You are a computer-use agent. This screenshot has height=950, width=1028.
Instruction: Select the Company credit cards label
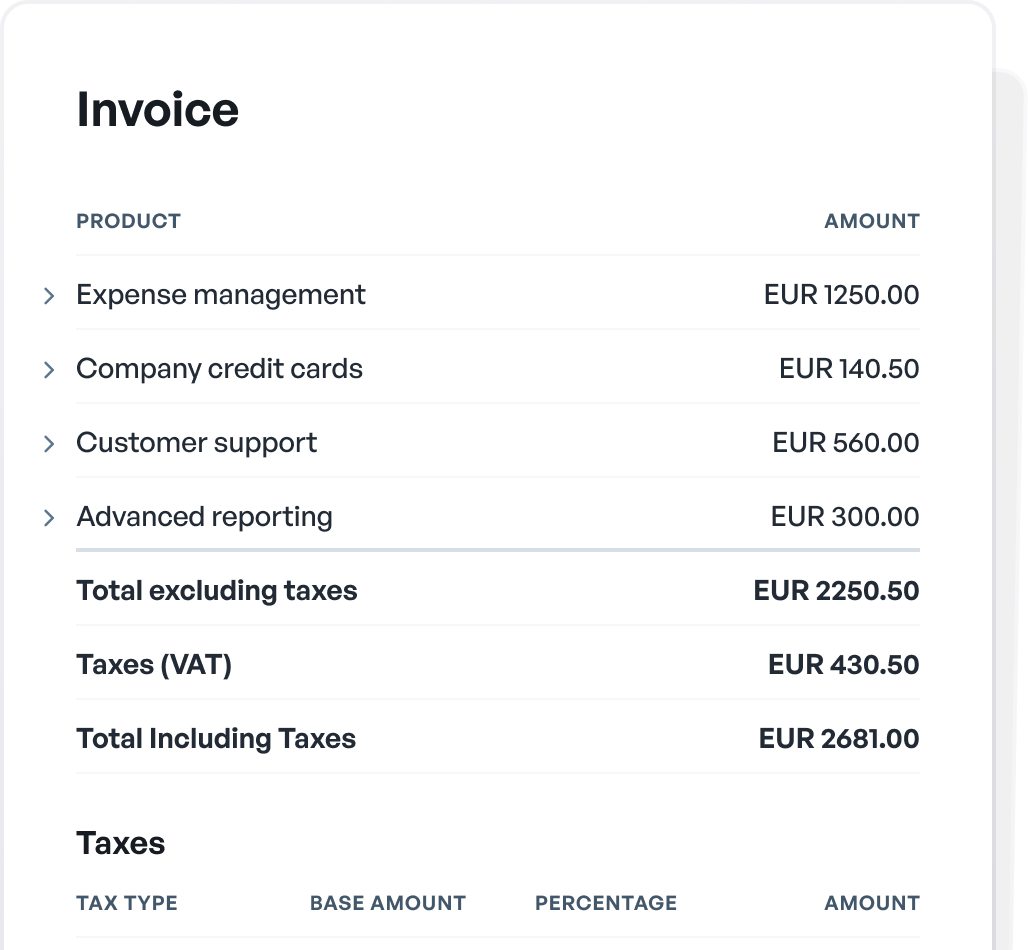click(219, 369)
